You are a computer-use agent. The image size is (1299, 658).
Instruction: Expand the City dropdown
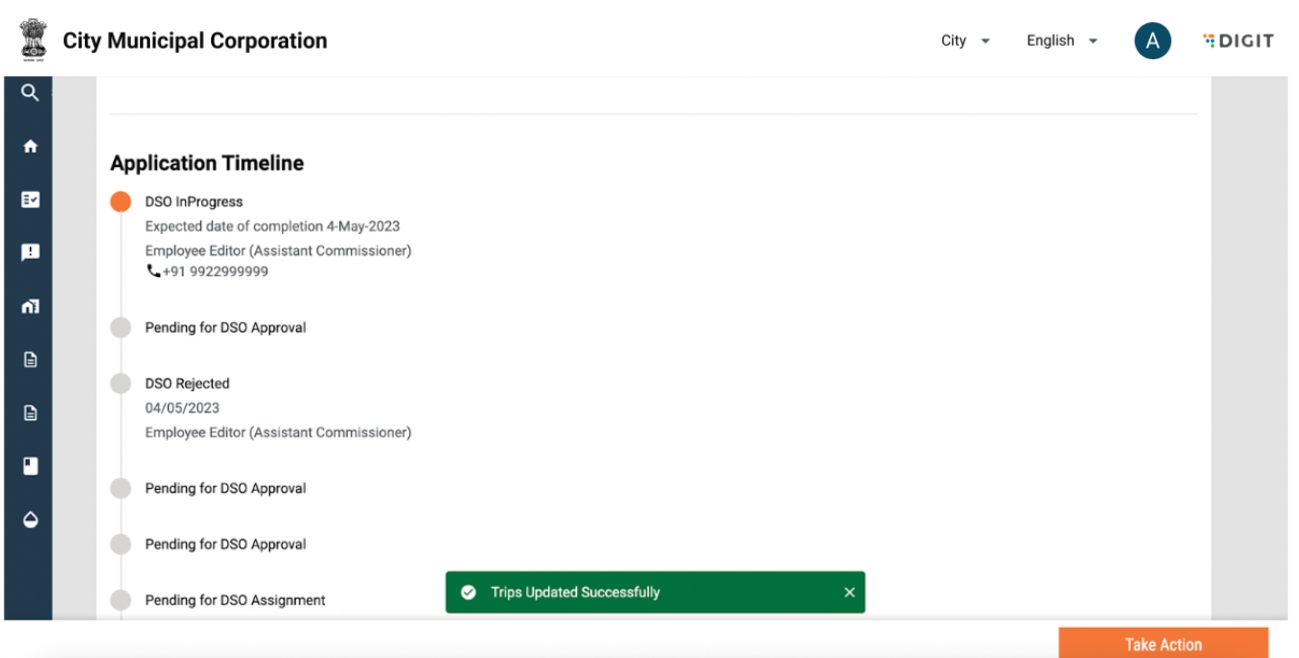coord(965,41)
